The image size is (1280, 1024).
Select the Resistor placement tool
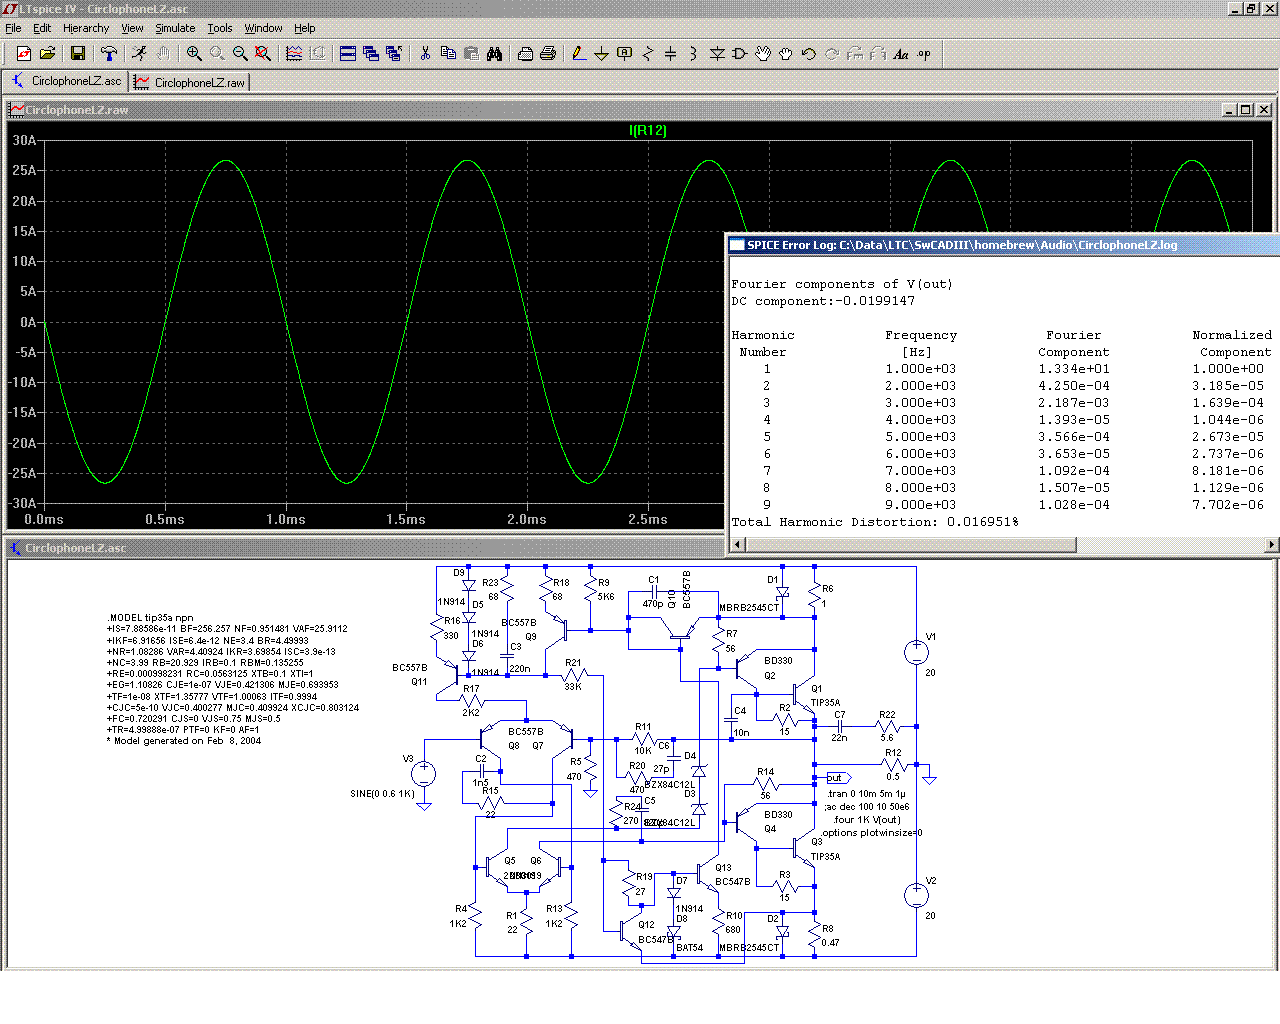point(647,54)
